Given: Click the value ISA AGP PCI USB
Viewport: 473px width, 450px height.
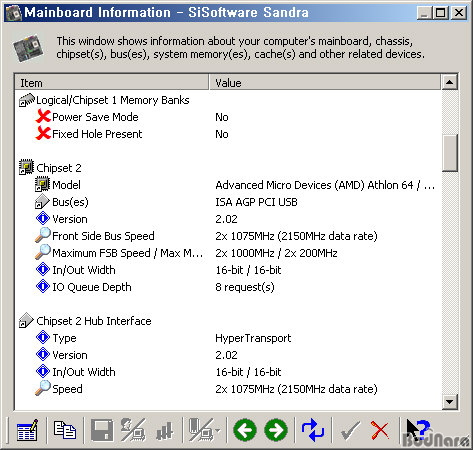Looking at the screenshot, I should [256, 202].
